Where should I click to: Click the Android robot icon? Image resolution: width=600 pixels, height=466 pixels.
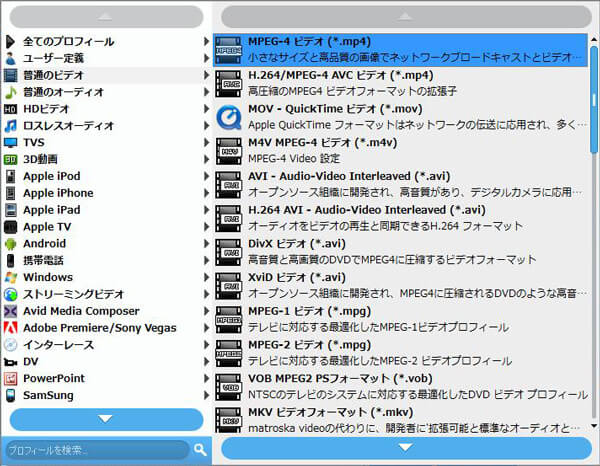[10, 244]
